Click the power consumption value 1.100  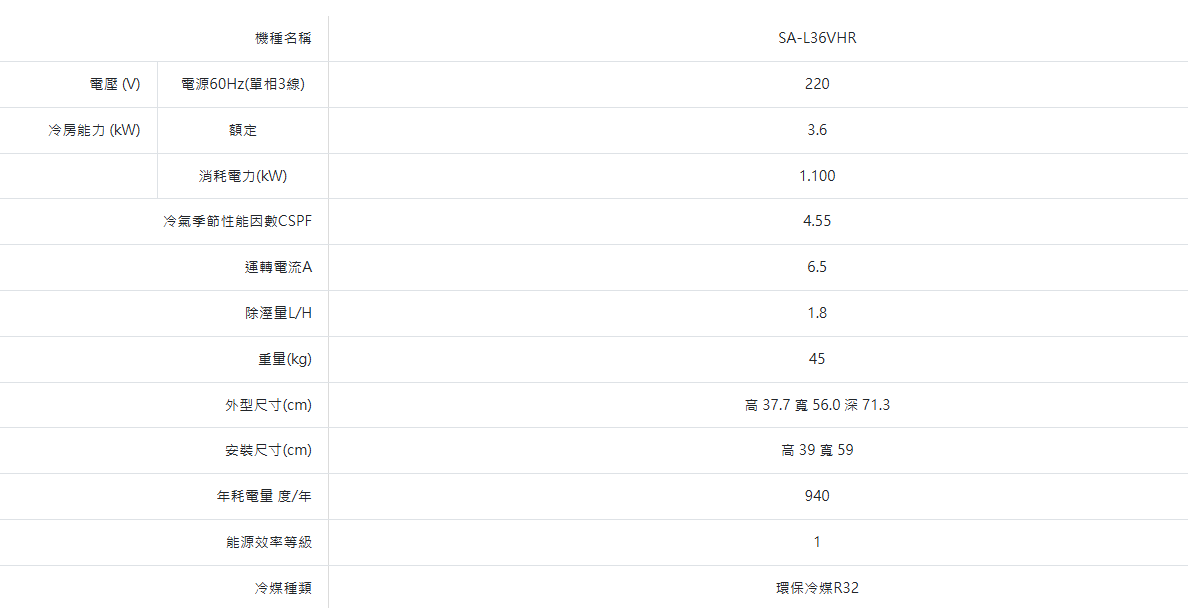coord(817,177)
